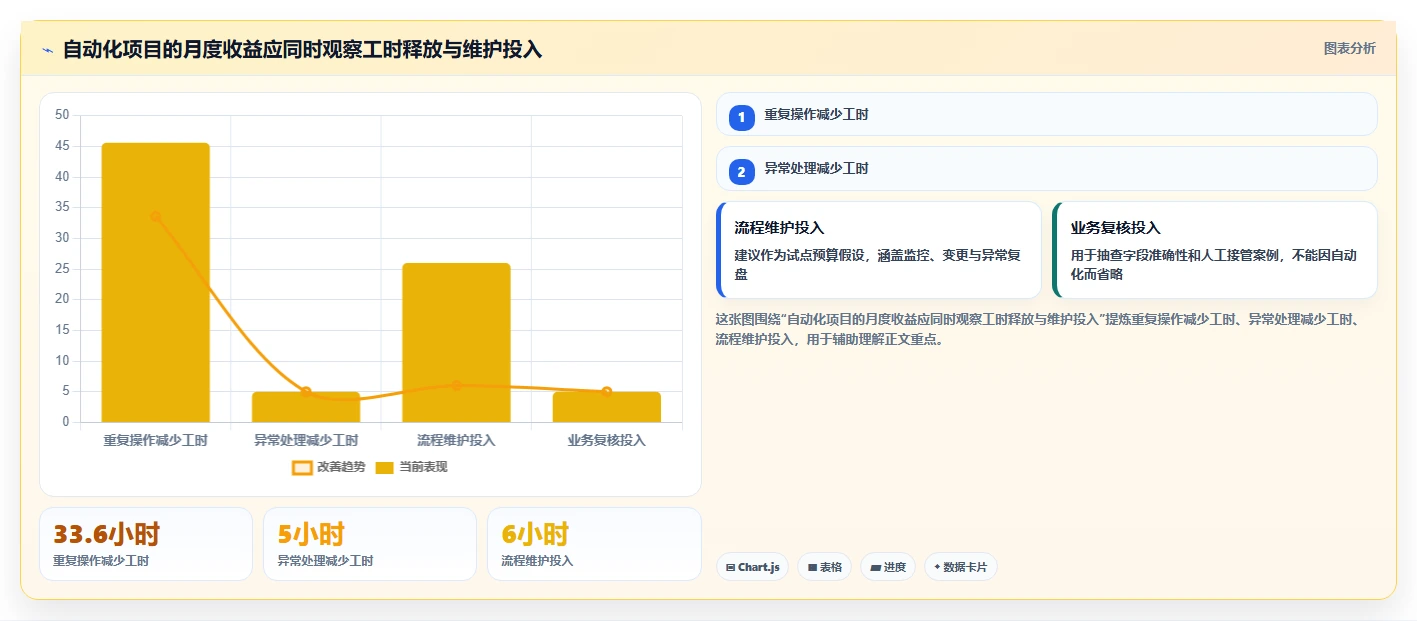Screen dimensions: 1417x621
Task: Click the 图表分析 label in header
Action: tap(1349, 48)
